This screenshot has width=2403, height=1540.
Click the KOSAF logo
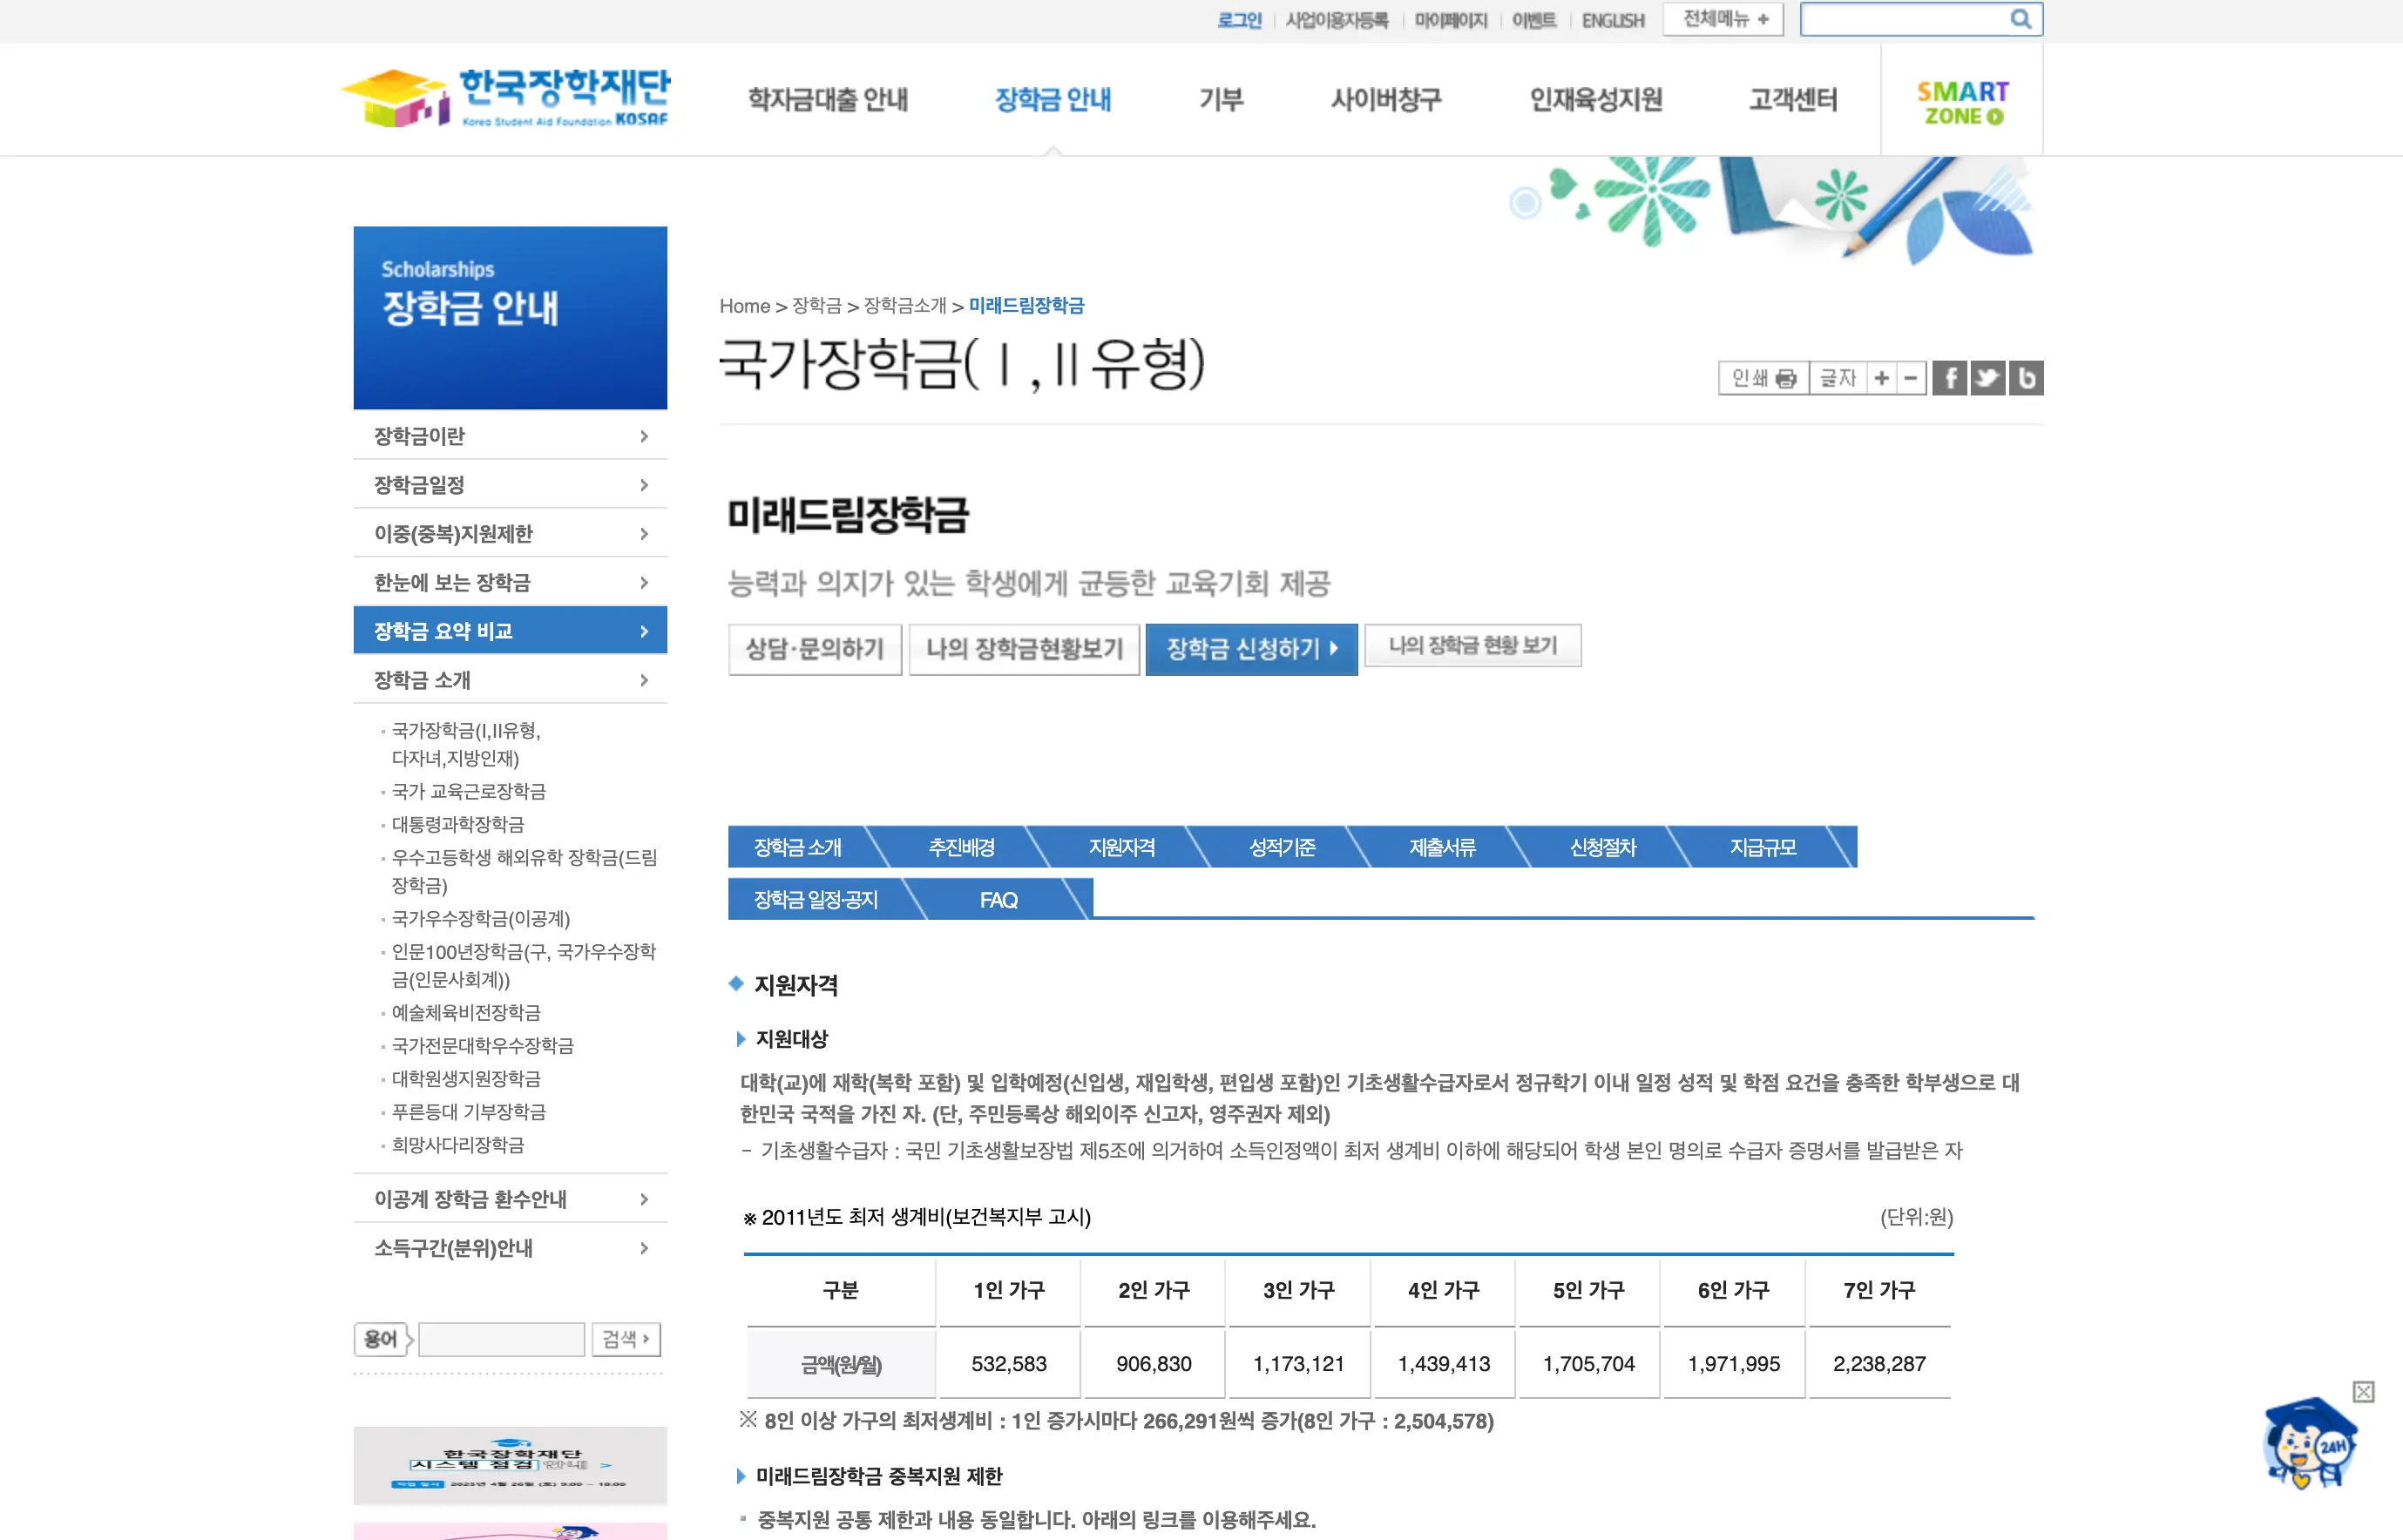[x=506, y=98]
